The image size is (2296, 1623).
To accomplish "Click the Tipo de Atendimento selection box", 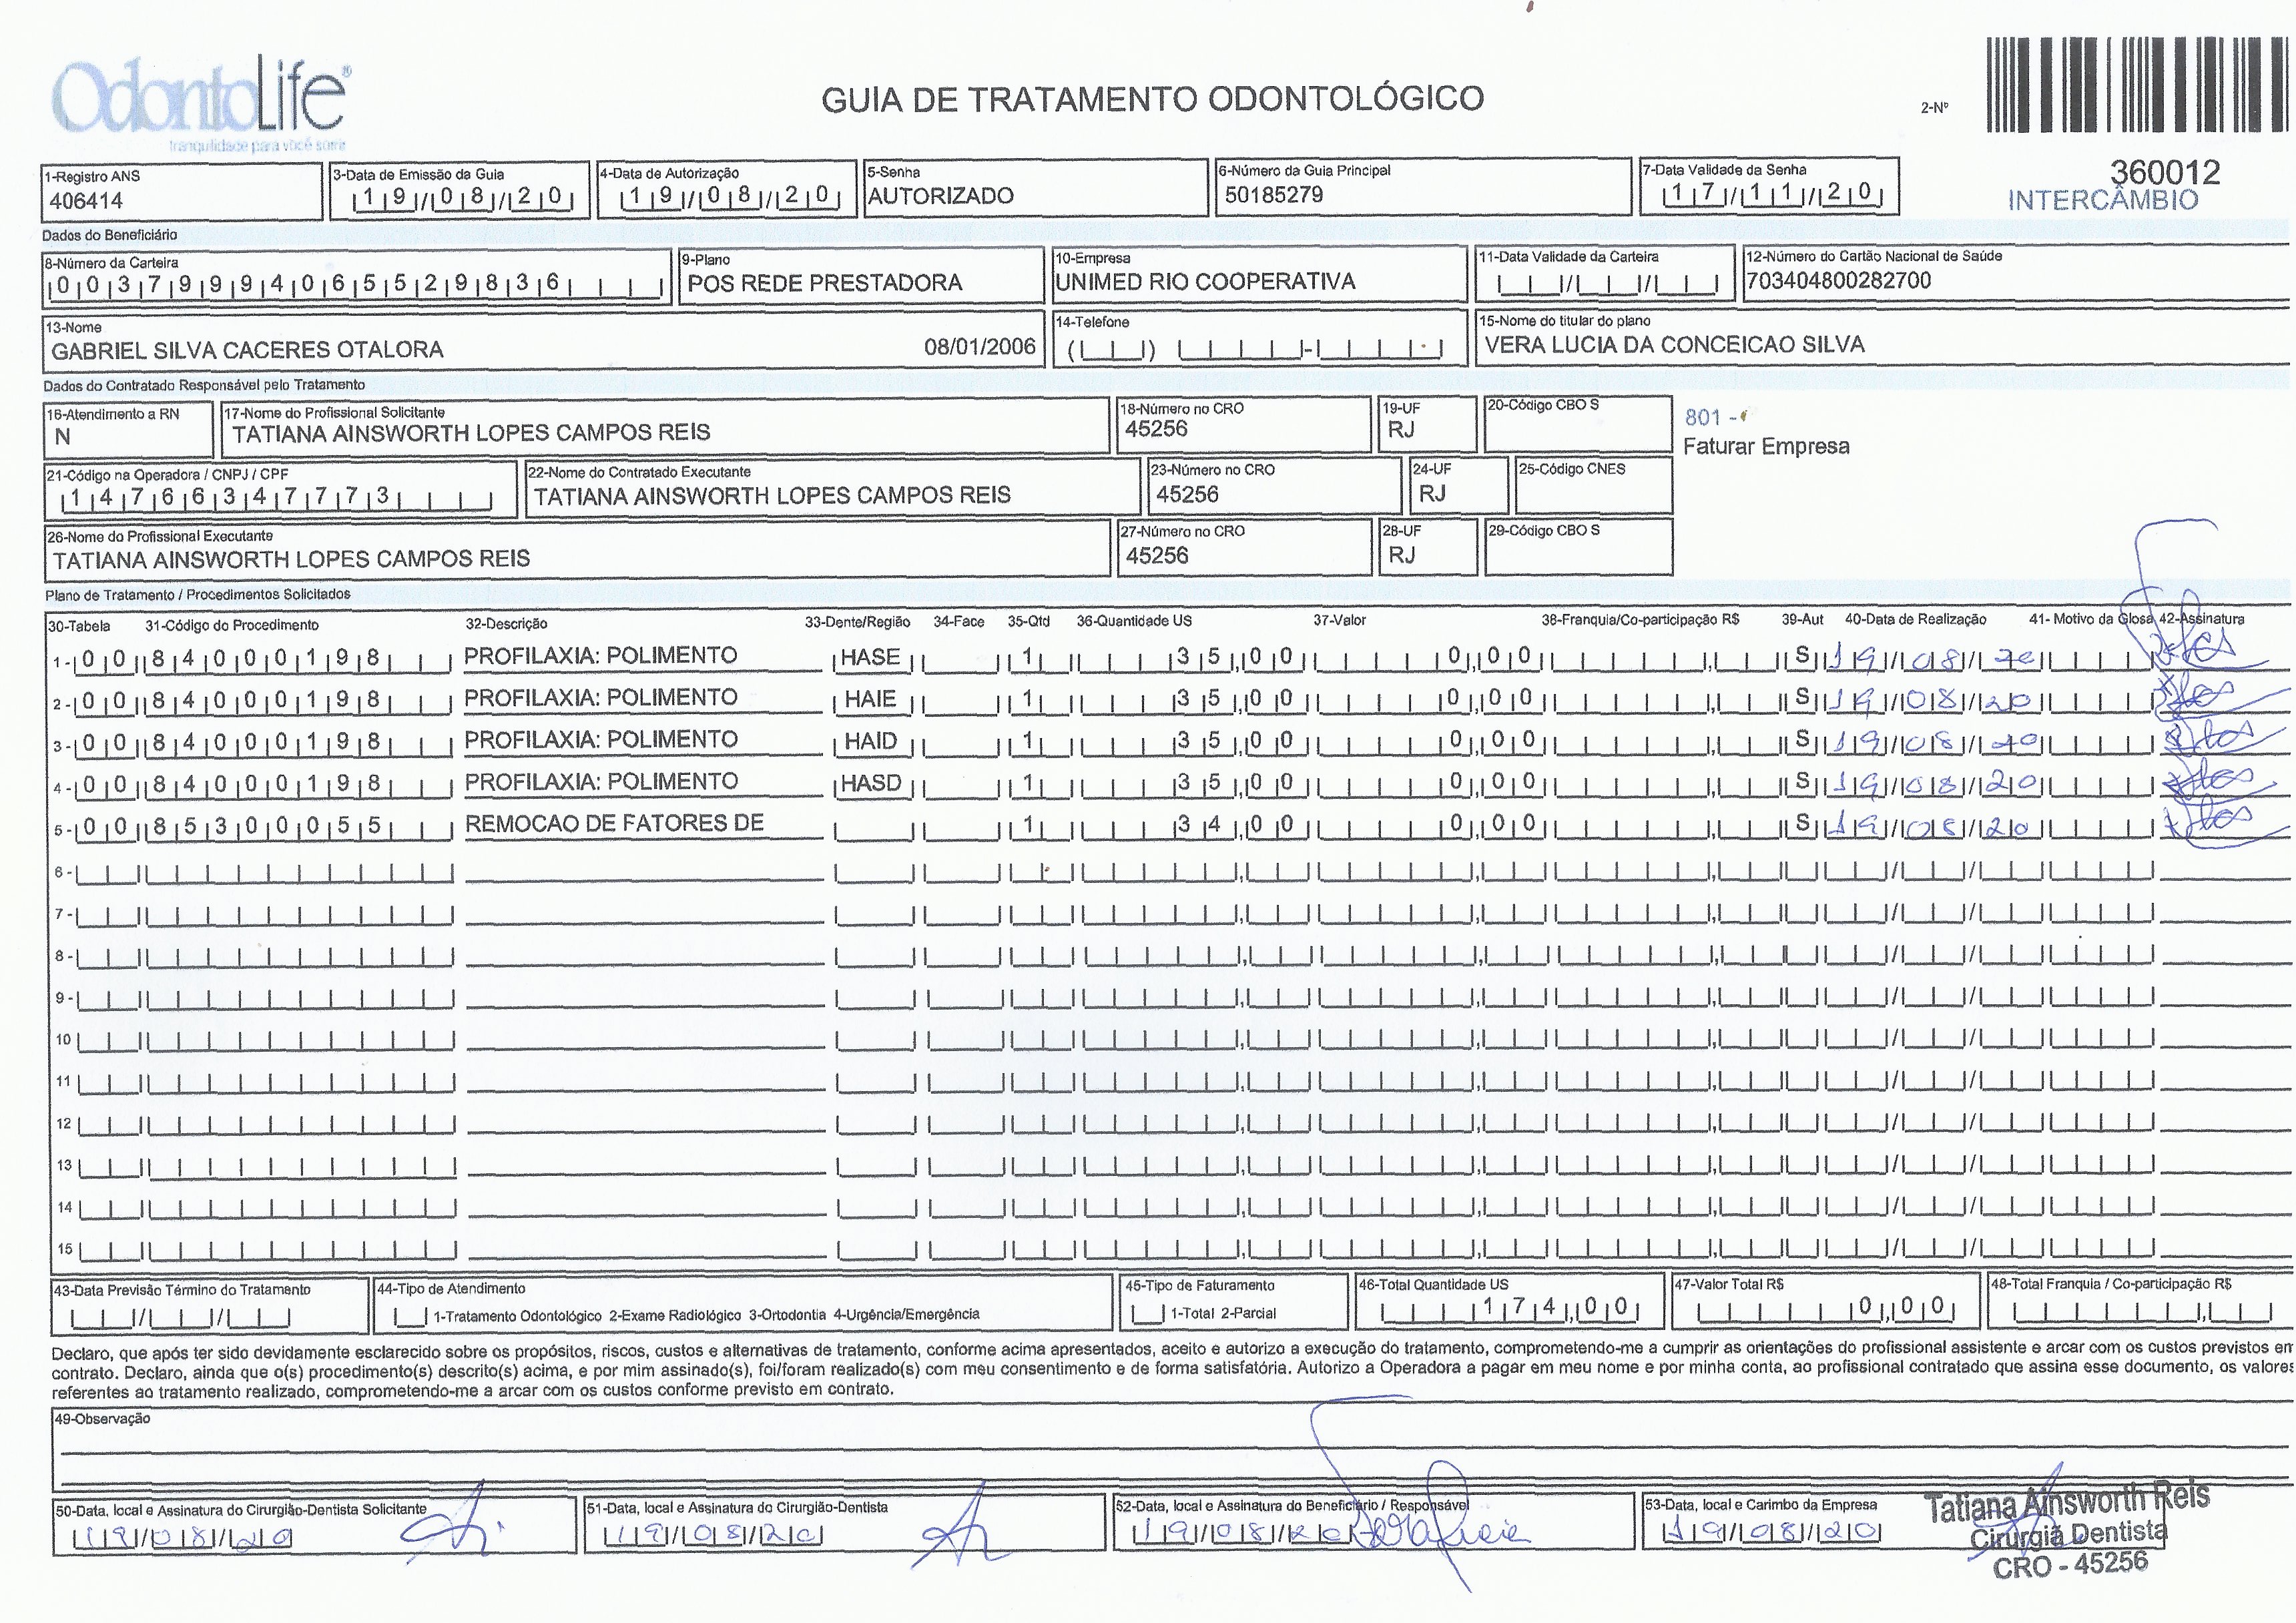I will point(411,1315).
